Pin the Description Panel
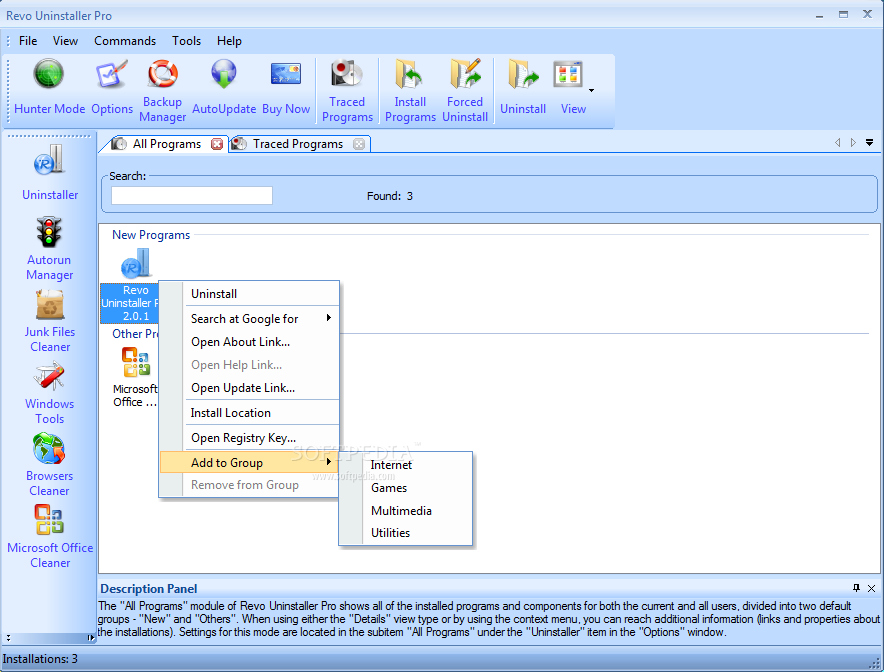884x672 pixels. [x=856, y=588]
